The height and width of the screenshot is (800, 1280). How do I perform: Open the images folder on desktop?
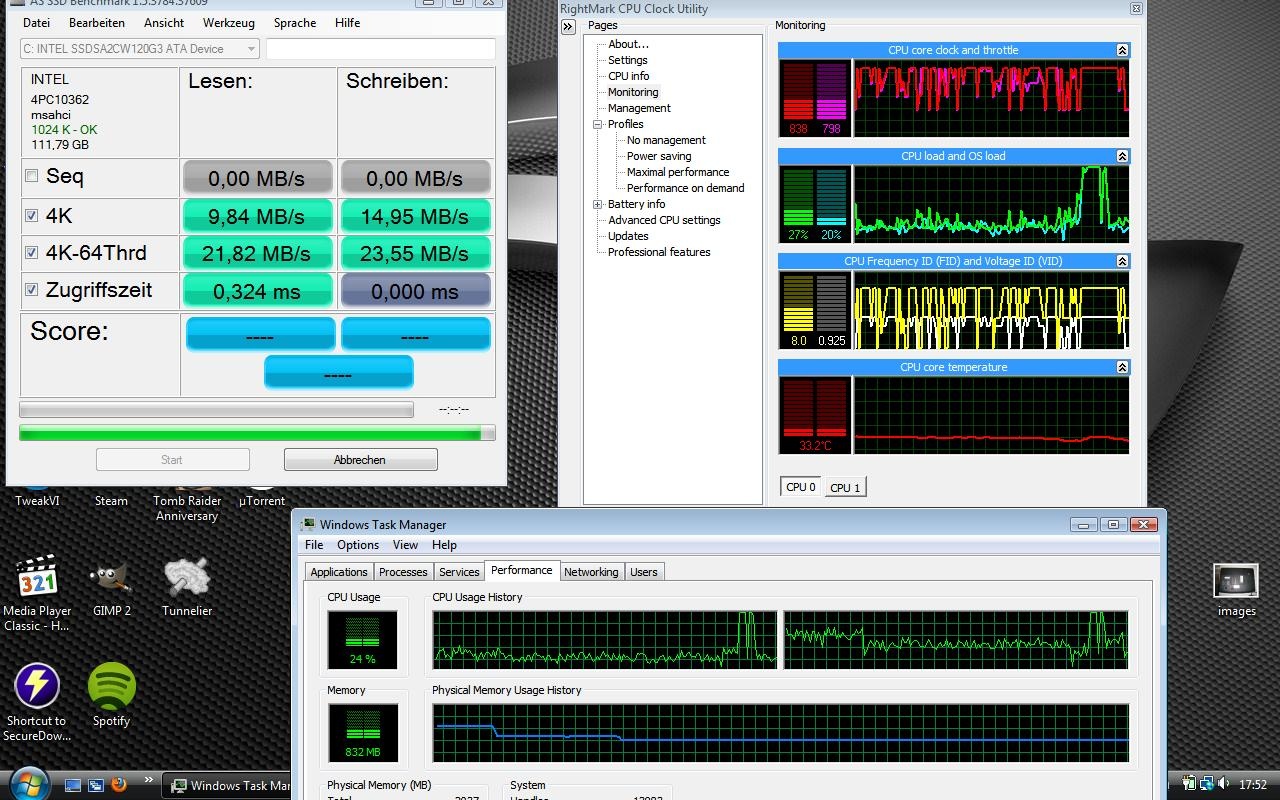(1235, 582)
